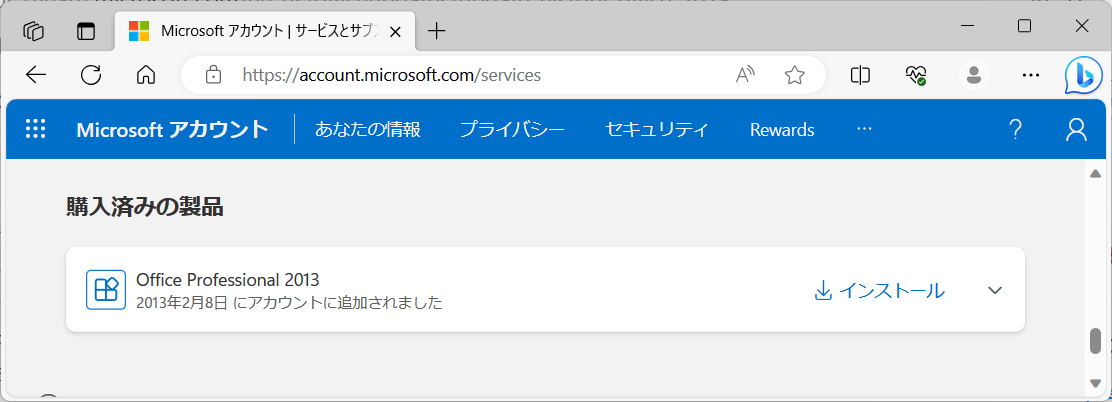This screenshot has width=1112, height=402.
Task: Open Browser Essentials heart icon
Action: pos(916,74)
